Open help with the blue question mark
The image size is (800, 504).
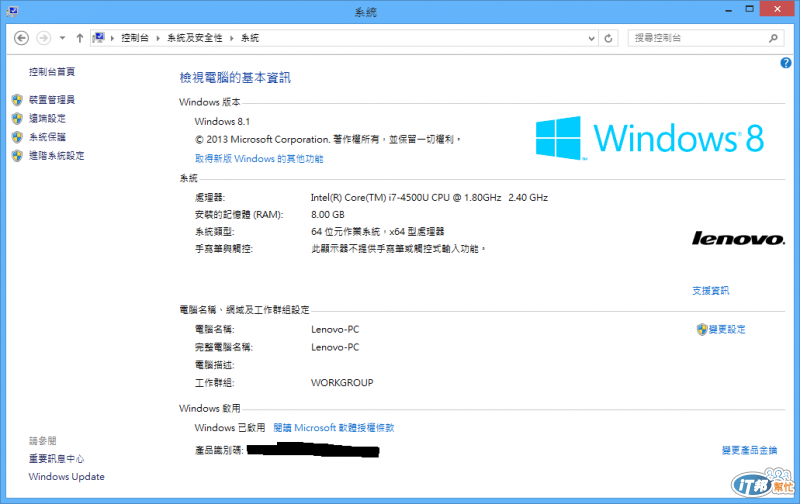(x=786, y=63)
